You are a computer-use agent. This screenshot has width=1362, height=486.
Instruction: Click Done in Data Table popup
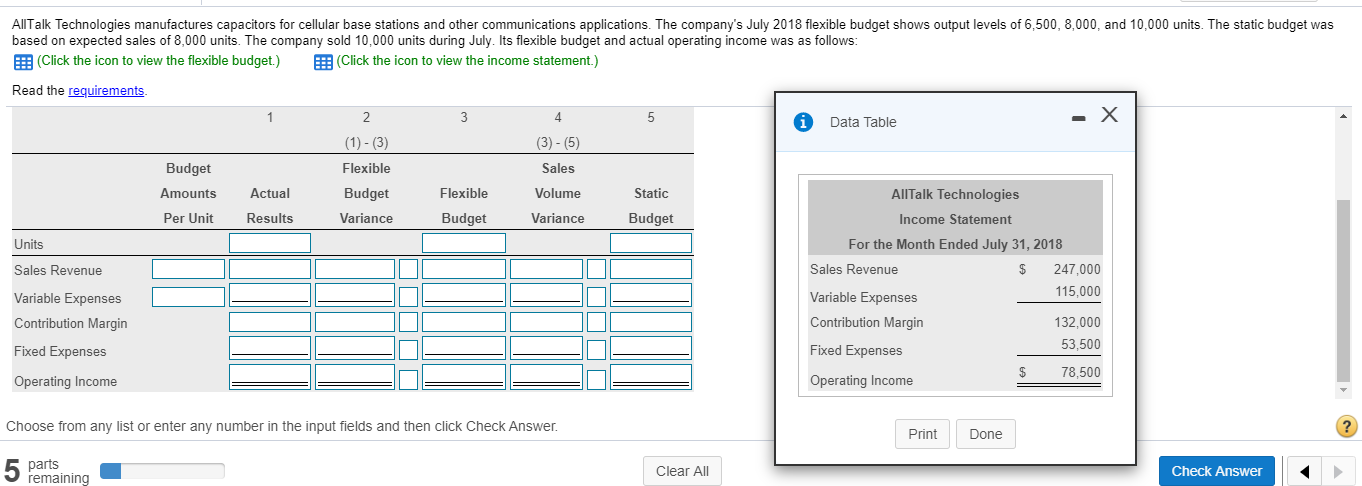[x=985, y=434]
